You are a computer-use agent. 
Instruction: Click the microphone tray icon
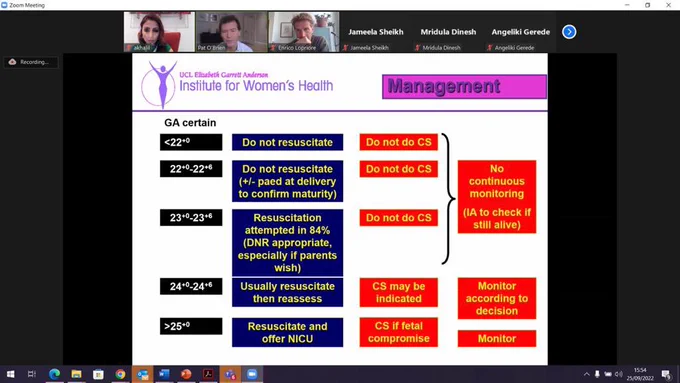pos(597,374)
